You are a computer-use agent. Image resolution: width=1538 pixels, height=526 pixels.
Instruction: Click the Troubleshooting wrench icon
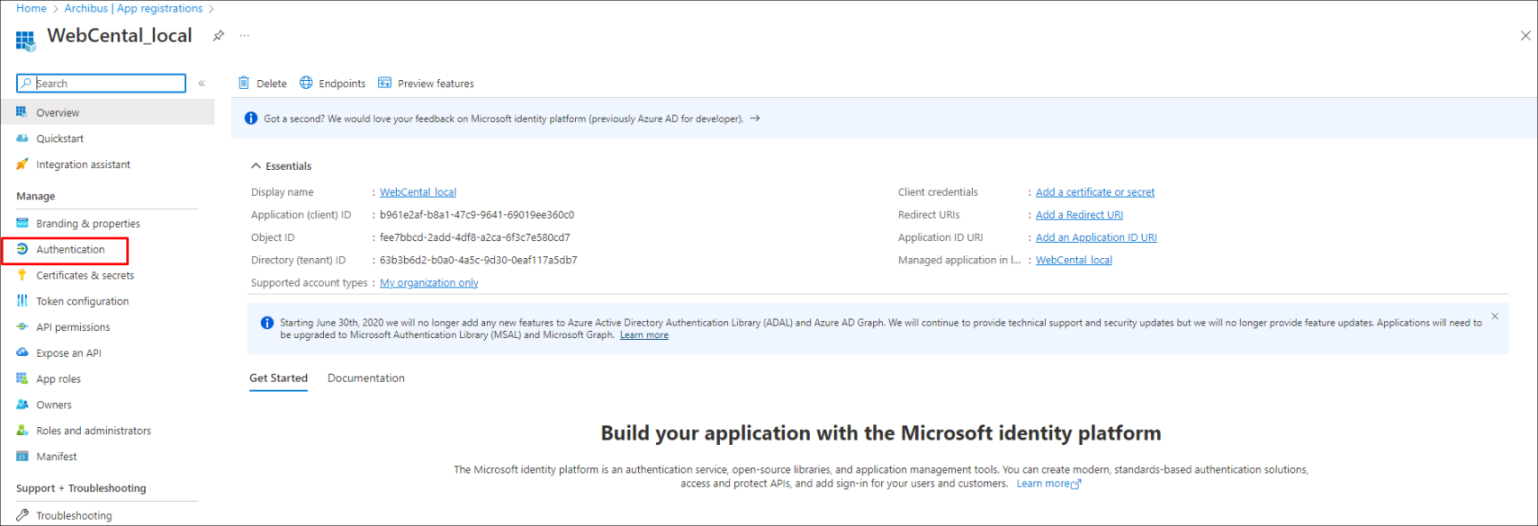(22, 516)
